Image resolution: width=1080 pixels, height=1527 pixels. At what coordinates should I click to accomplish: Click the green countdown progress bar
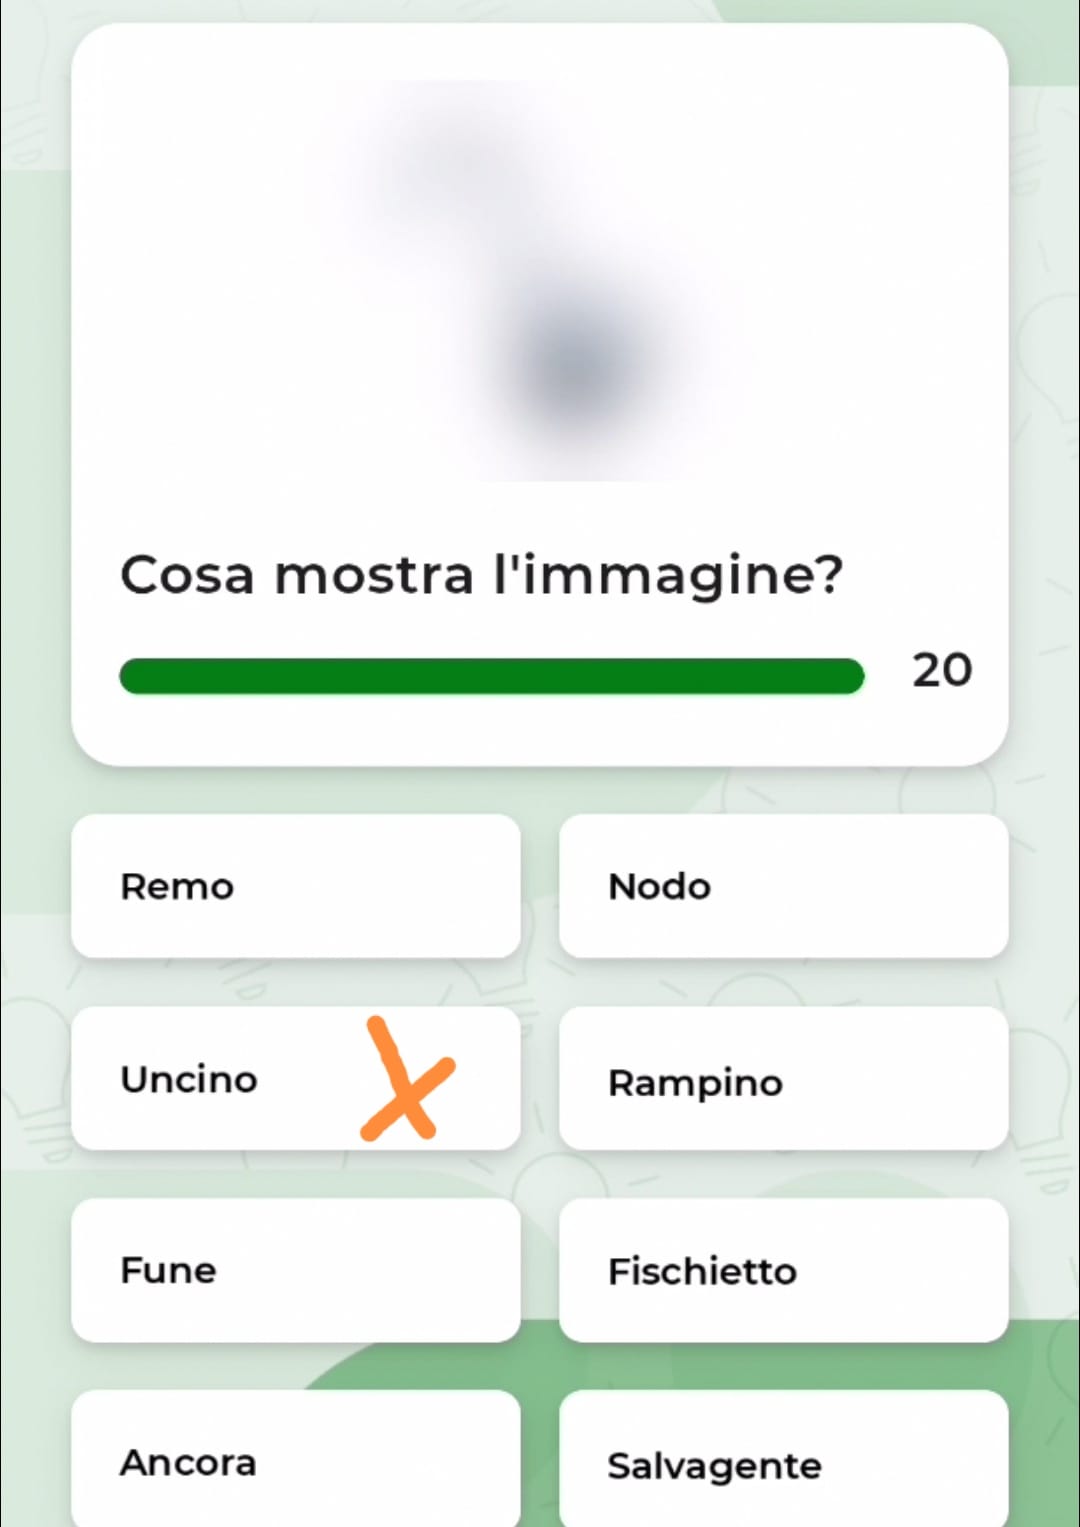(491, 676)
